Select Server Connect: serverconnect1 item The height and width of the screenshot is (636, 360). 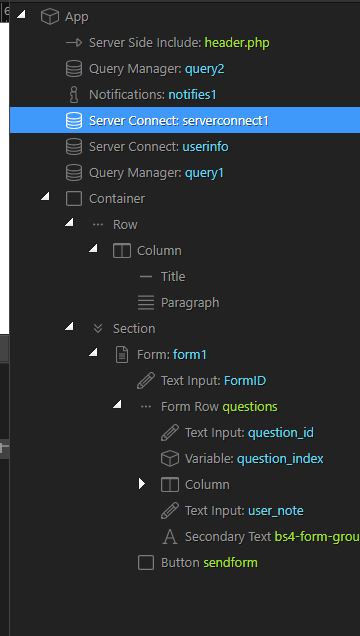click(x=185, y=120)
